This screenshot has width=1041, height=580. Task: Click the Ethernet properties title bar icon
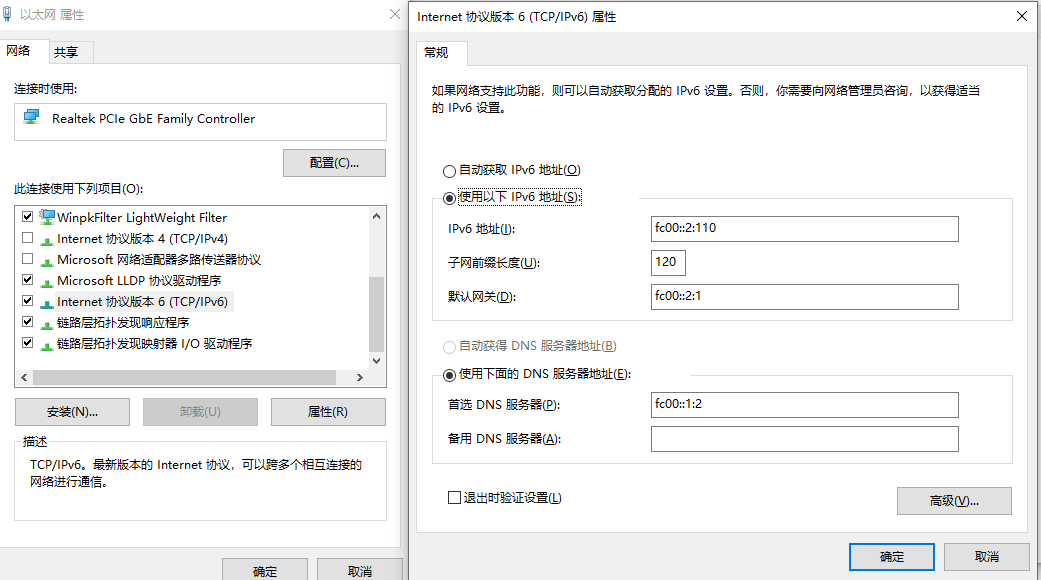[x=9, y=15]
